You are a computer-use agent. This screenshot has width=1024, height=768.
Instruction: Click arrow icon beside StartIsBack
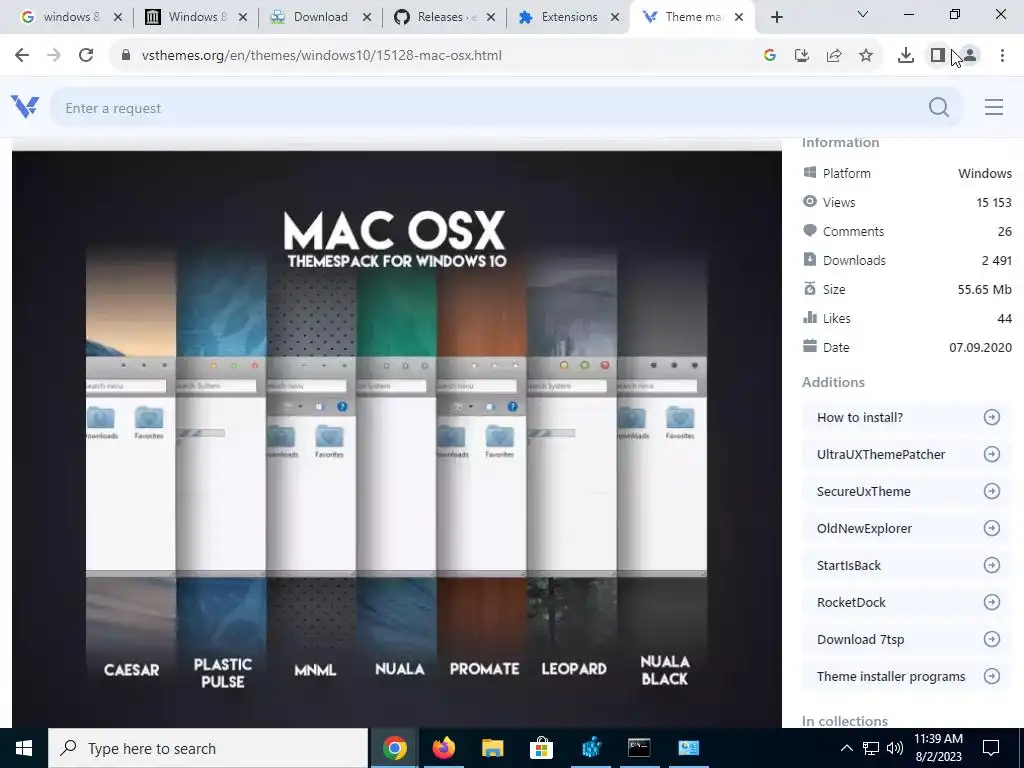992,565
